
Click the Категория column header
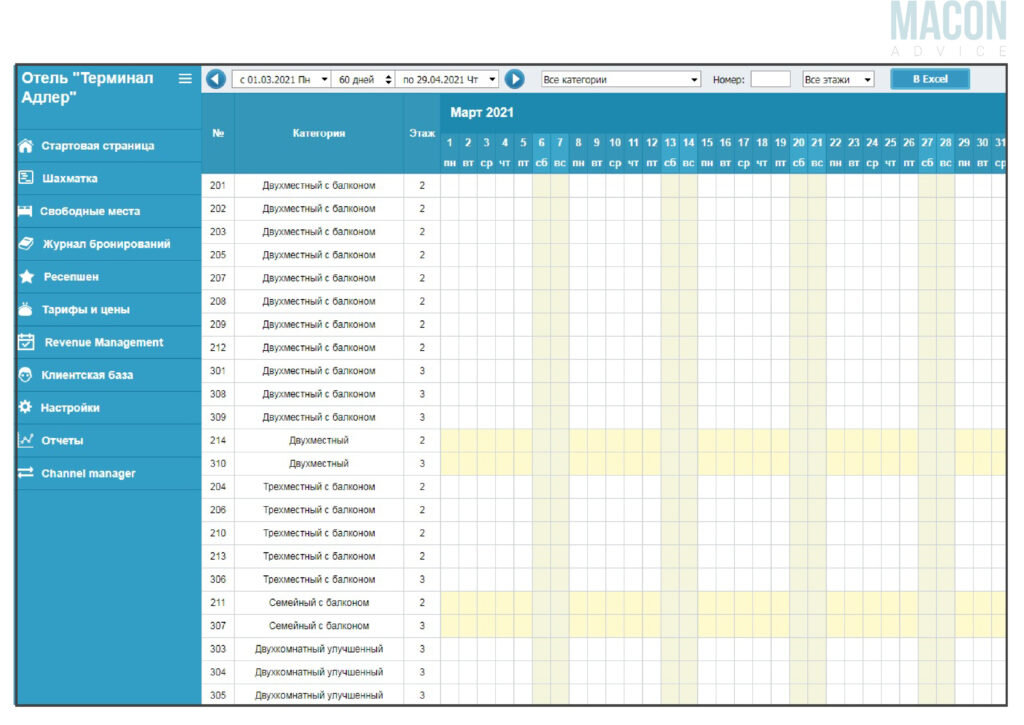pos(319,133)
